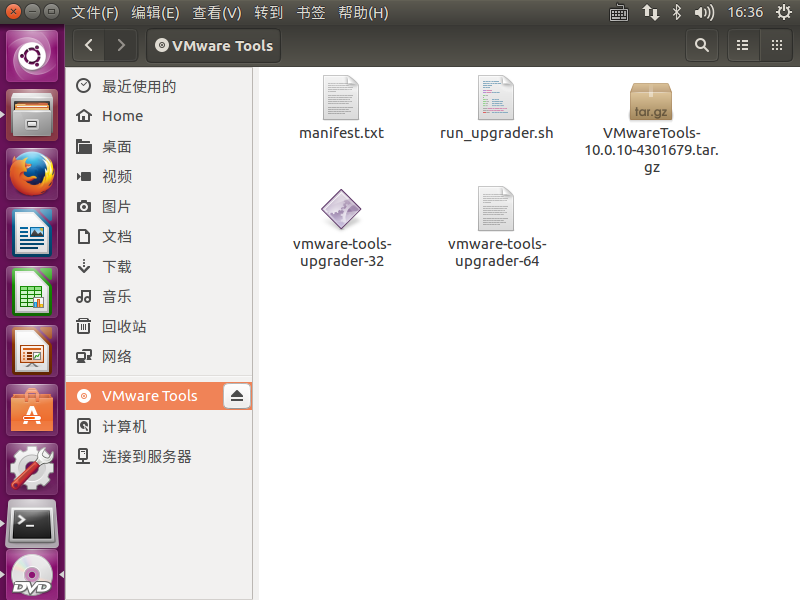Open sound volume indicator

(x=704, y=12)
